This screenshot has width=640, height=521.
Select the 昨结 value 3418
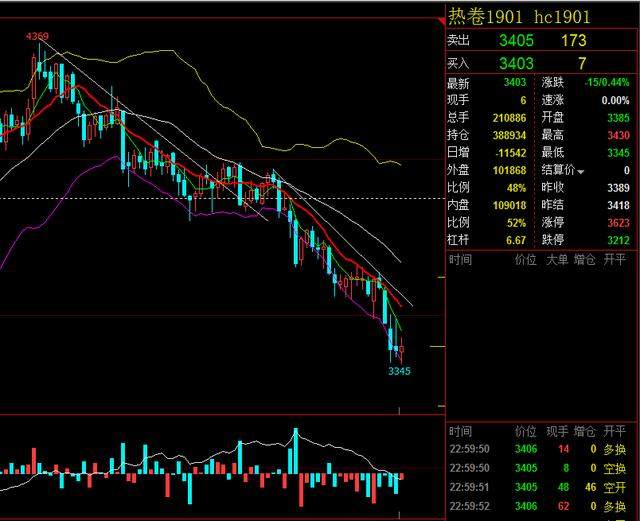618,205
